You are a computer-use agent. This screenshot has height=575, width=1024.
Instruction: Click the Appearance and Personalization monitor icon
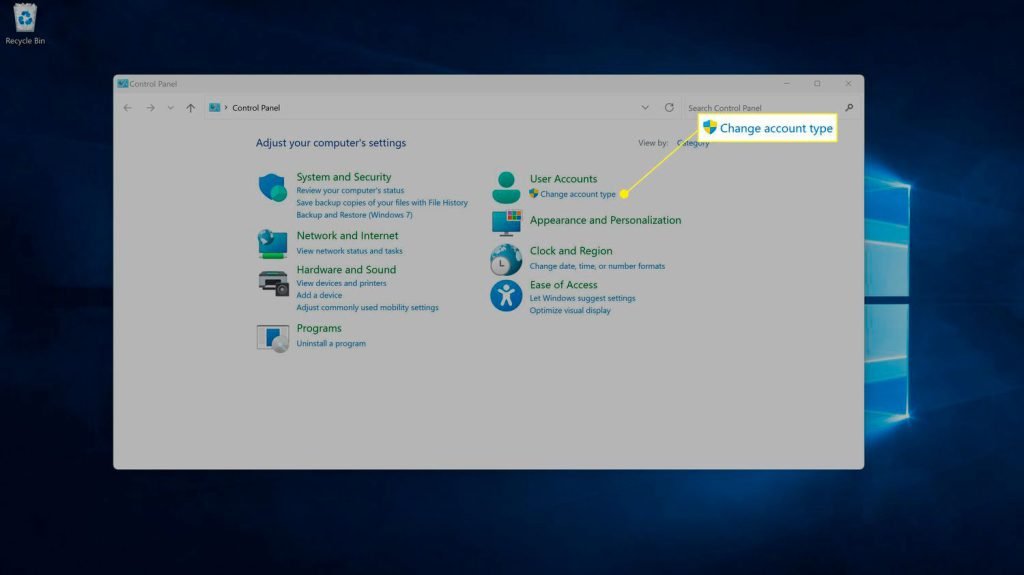coord(506,222)
